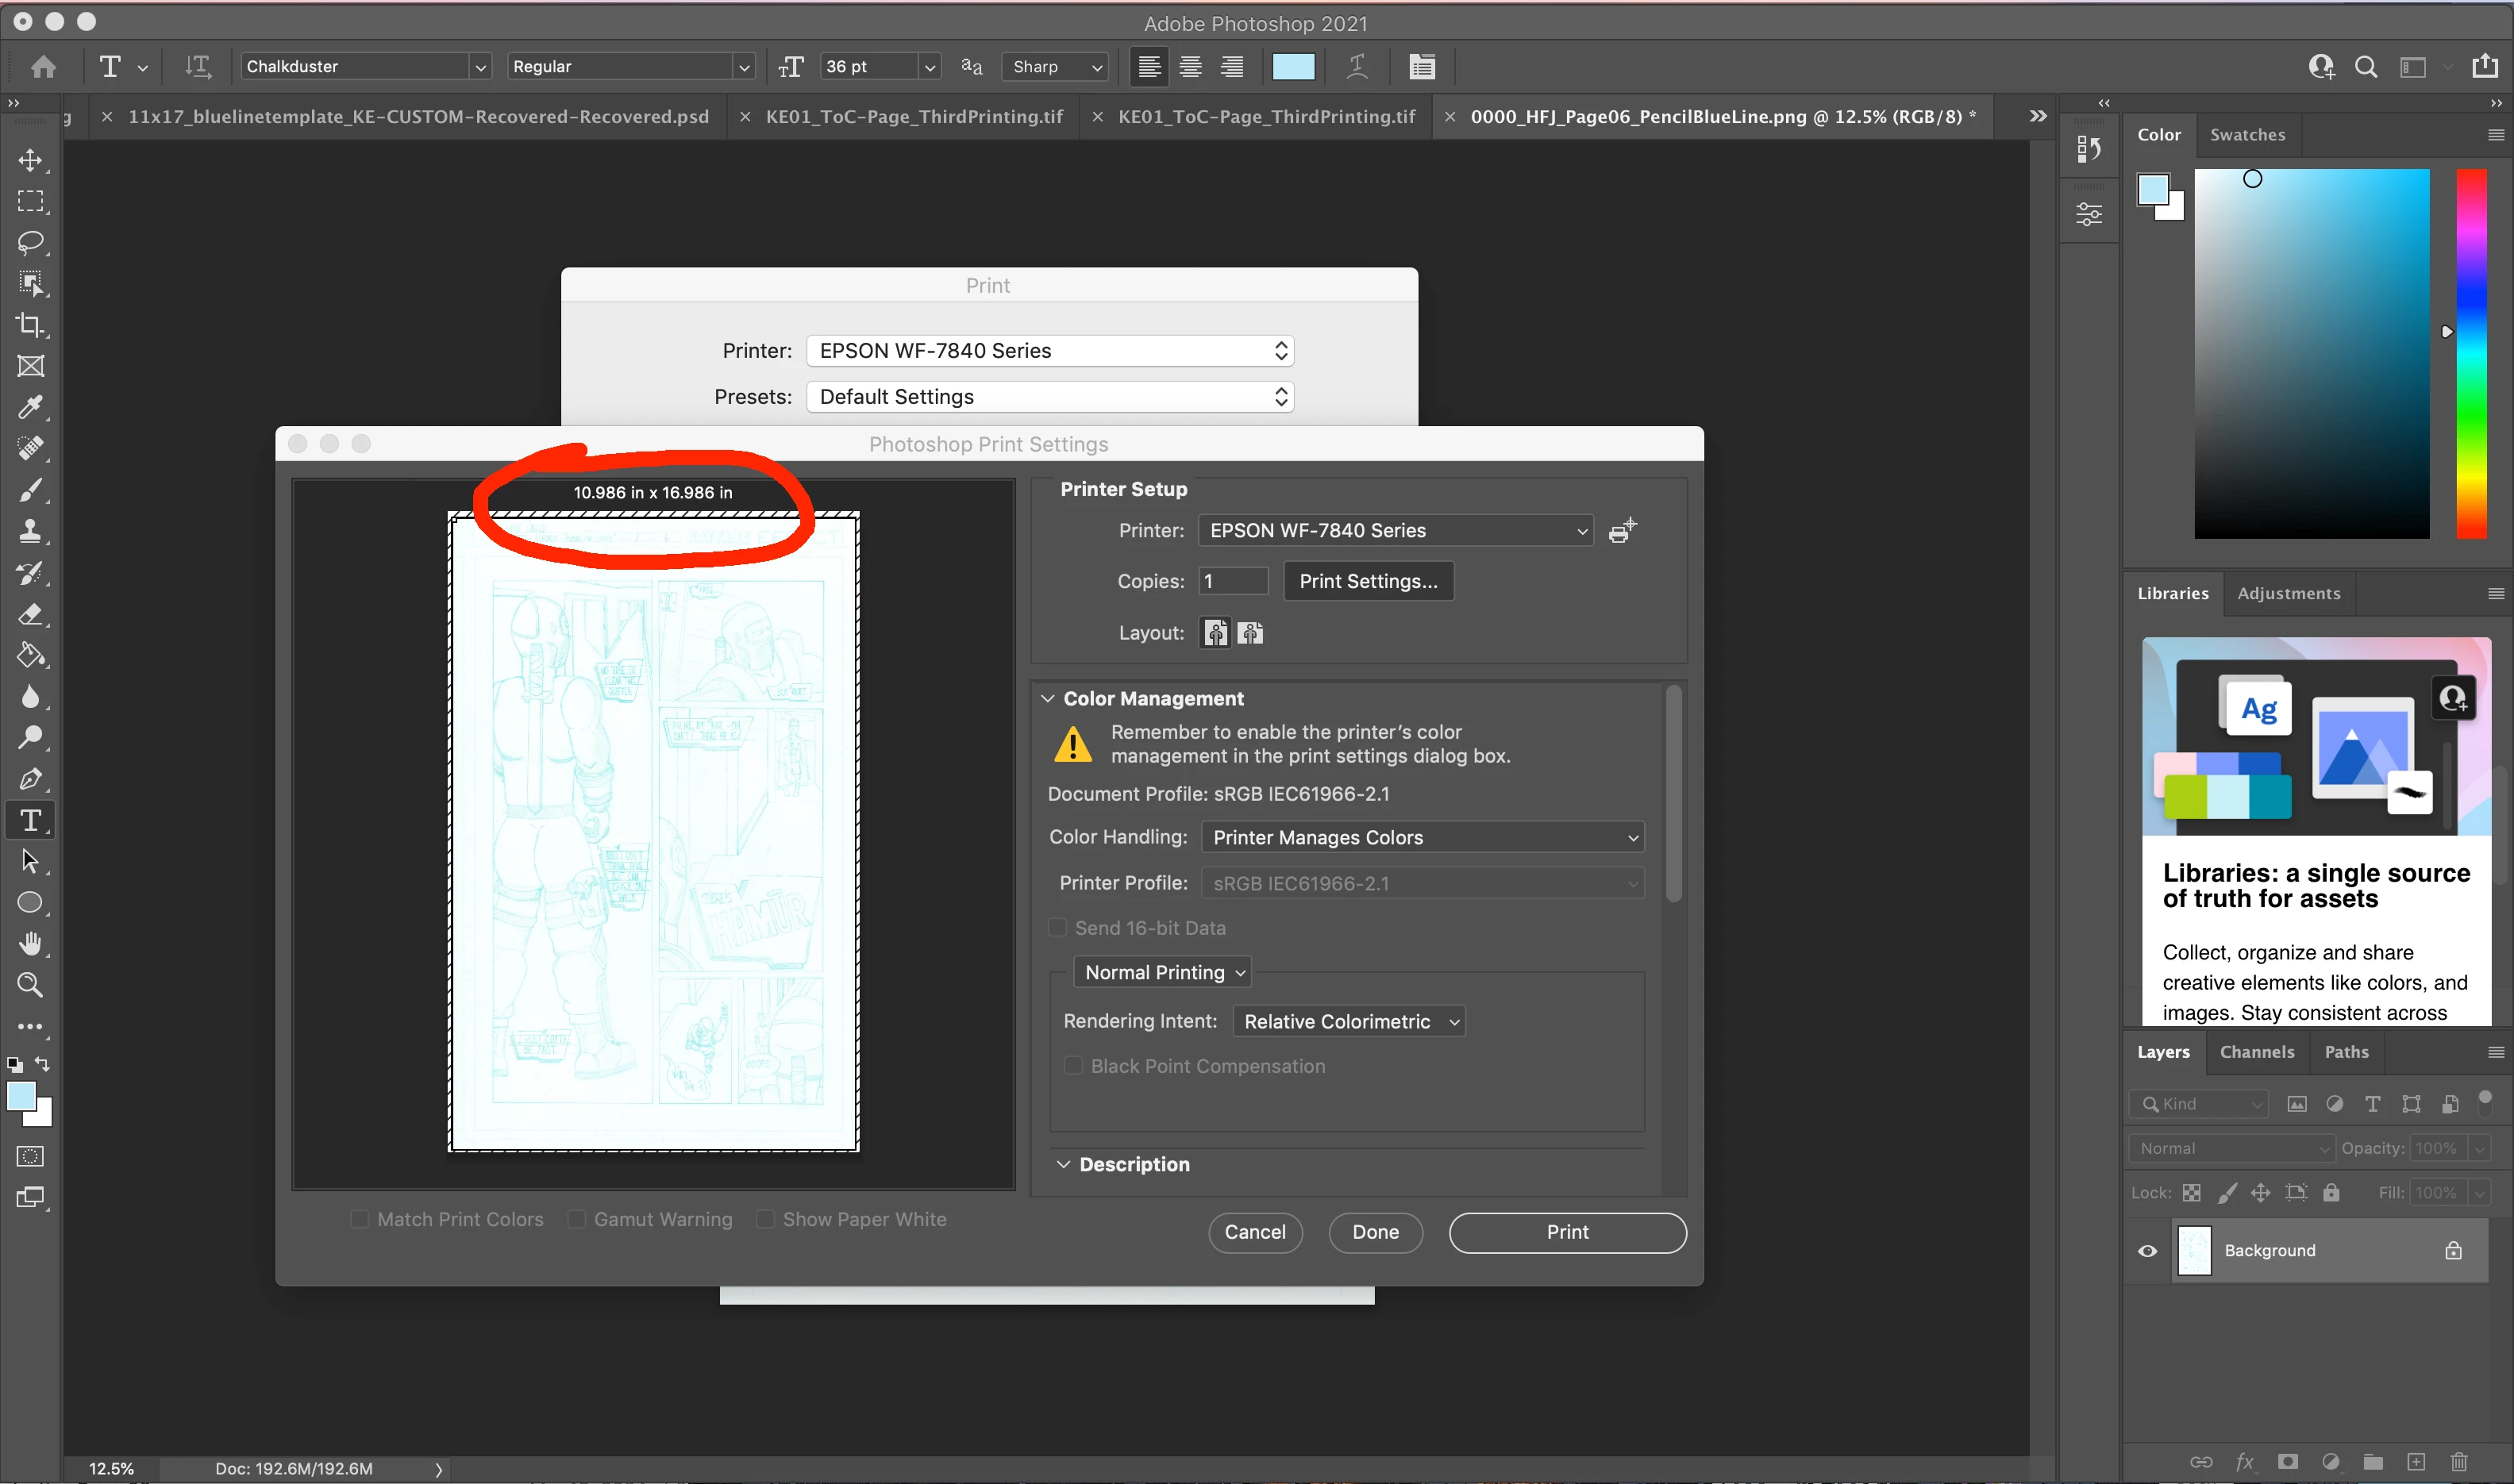
Task: Select the Eyedropper tool
Action: pos(30,407)
